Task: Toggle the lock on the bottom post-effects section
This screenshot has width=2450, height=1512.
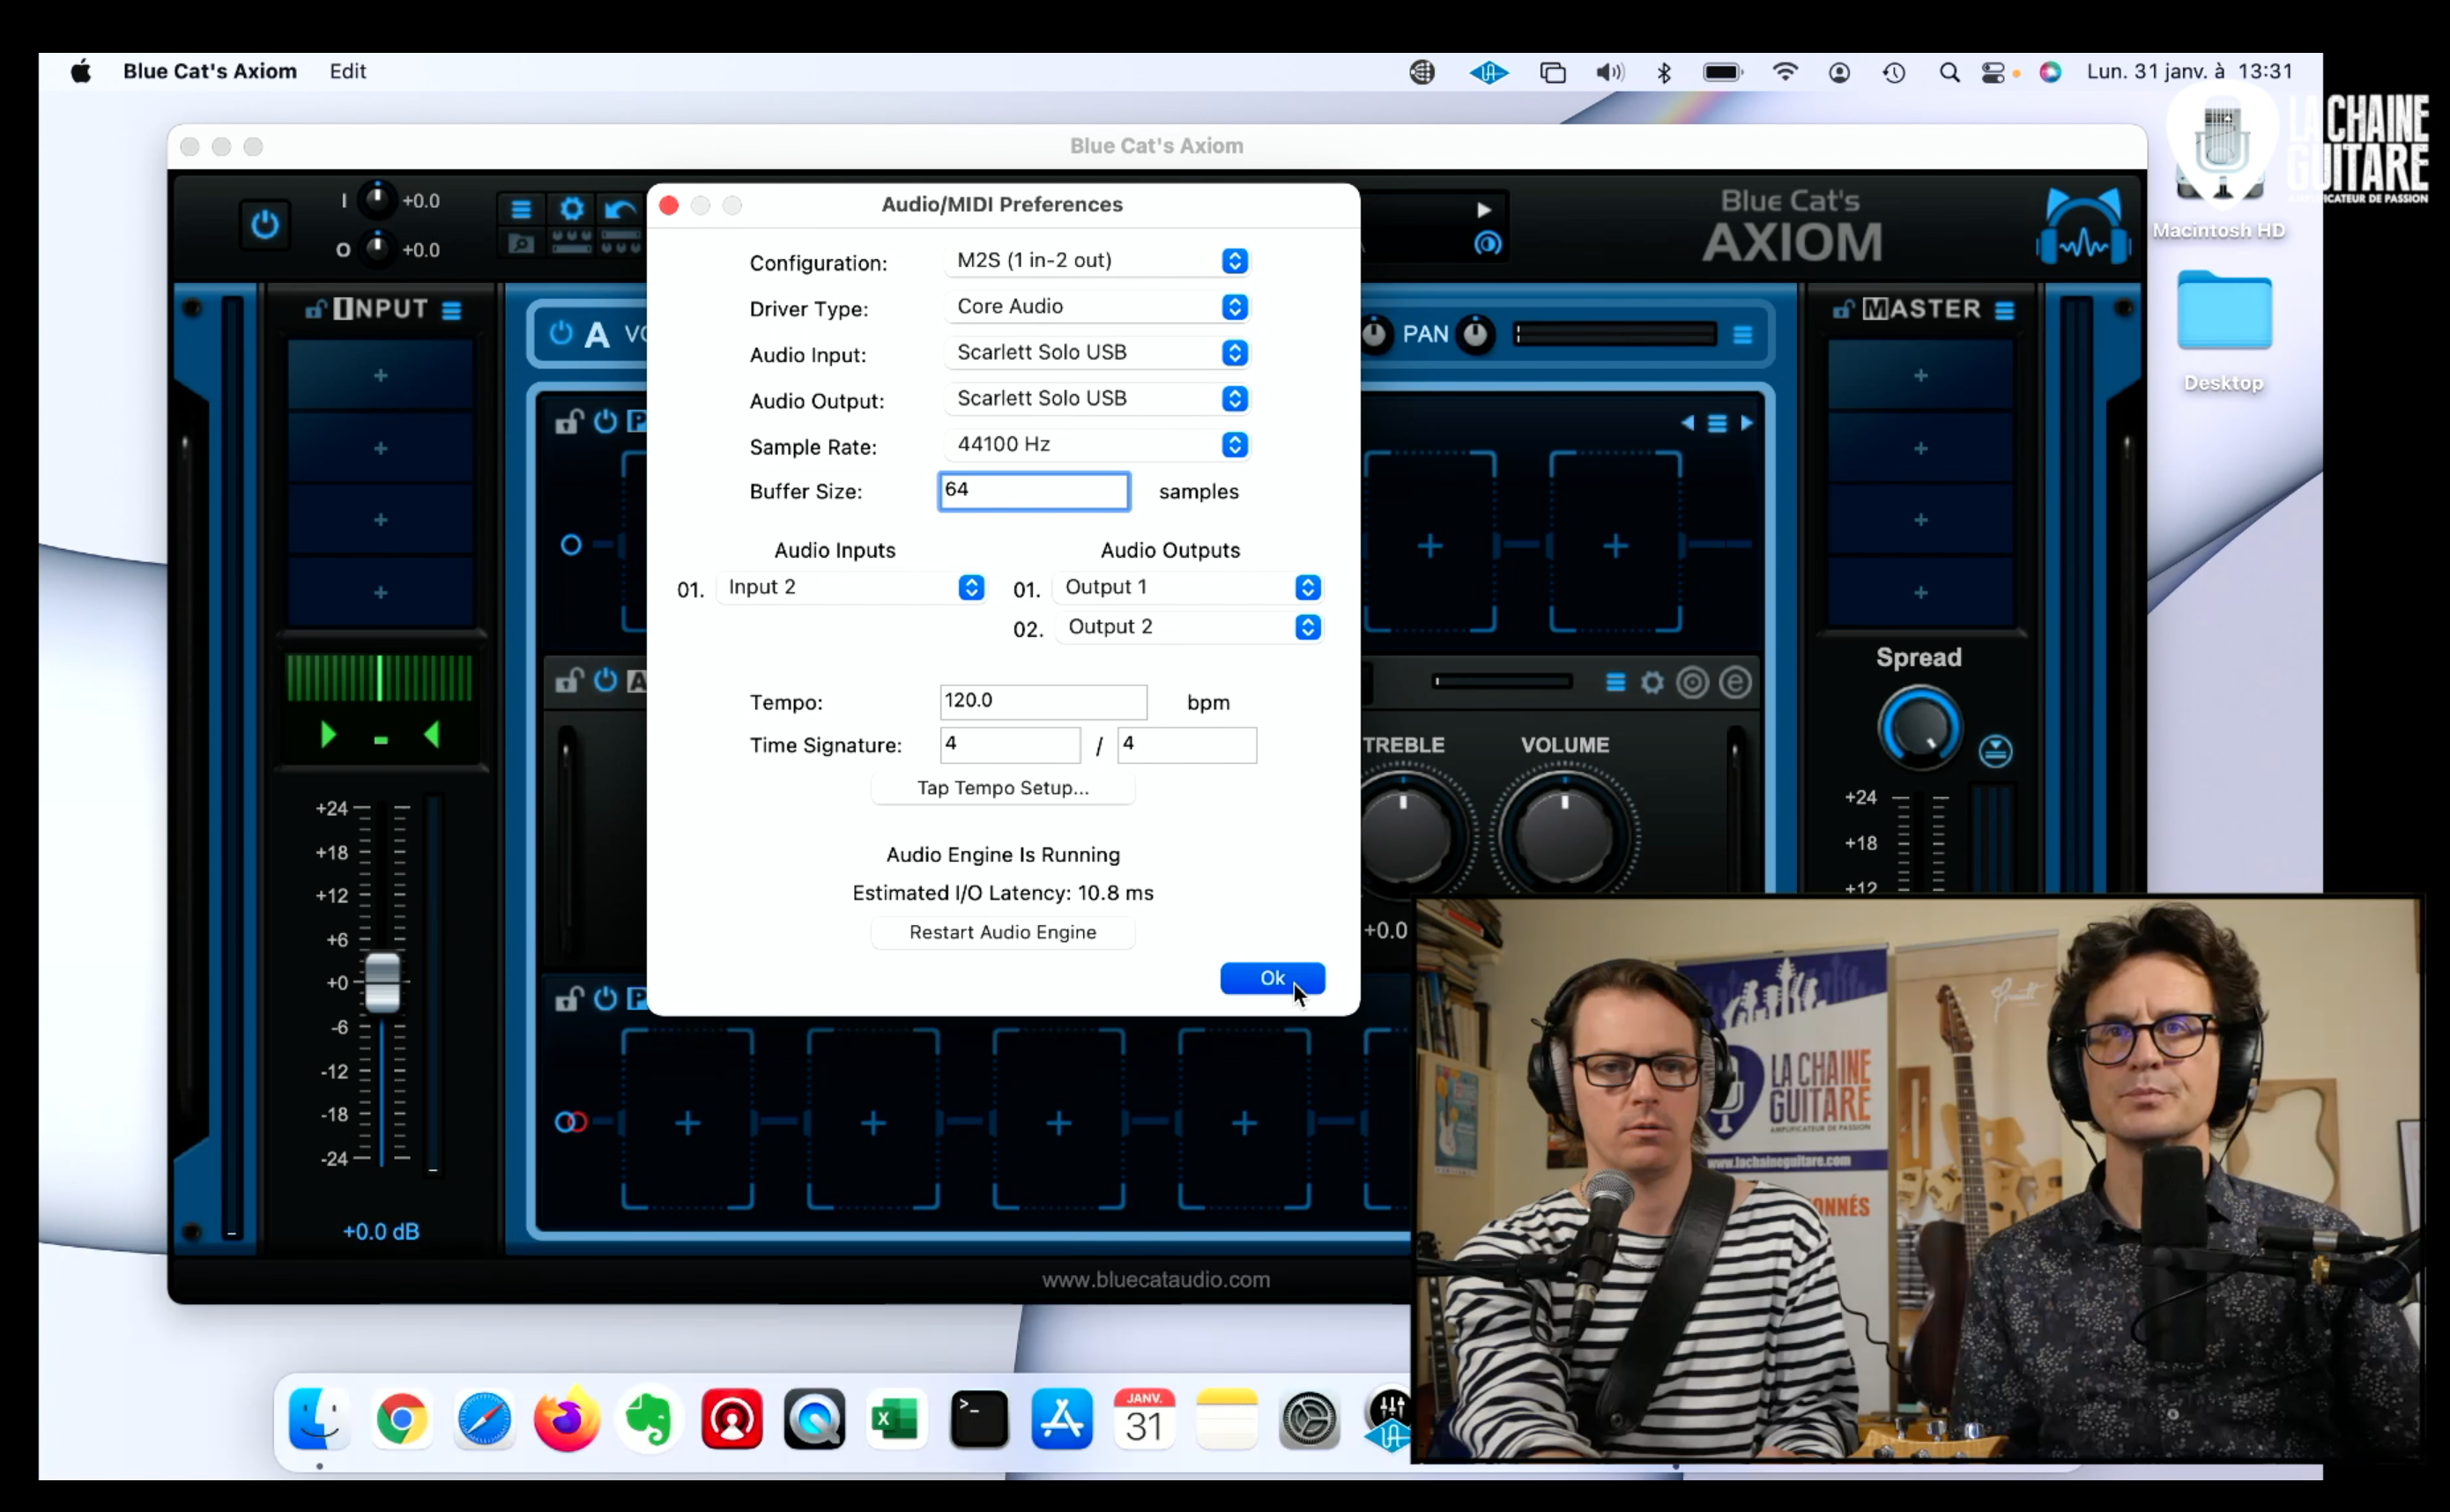Action: [569, 999]
